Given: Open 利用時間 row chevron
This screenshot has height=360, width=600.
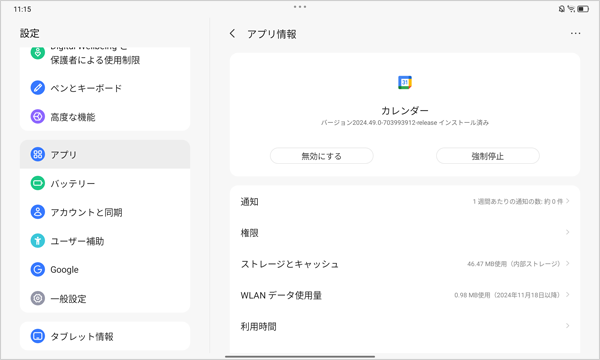Looking at the screenshot, I should pos(567,326).
